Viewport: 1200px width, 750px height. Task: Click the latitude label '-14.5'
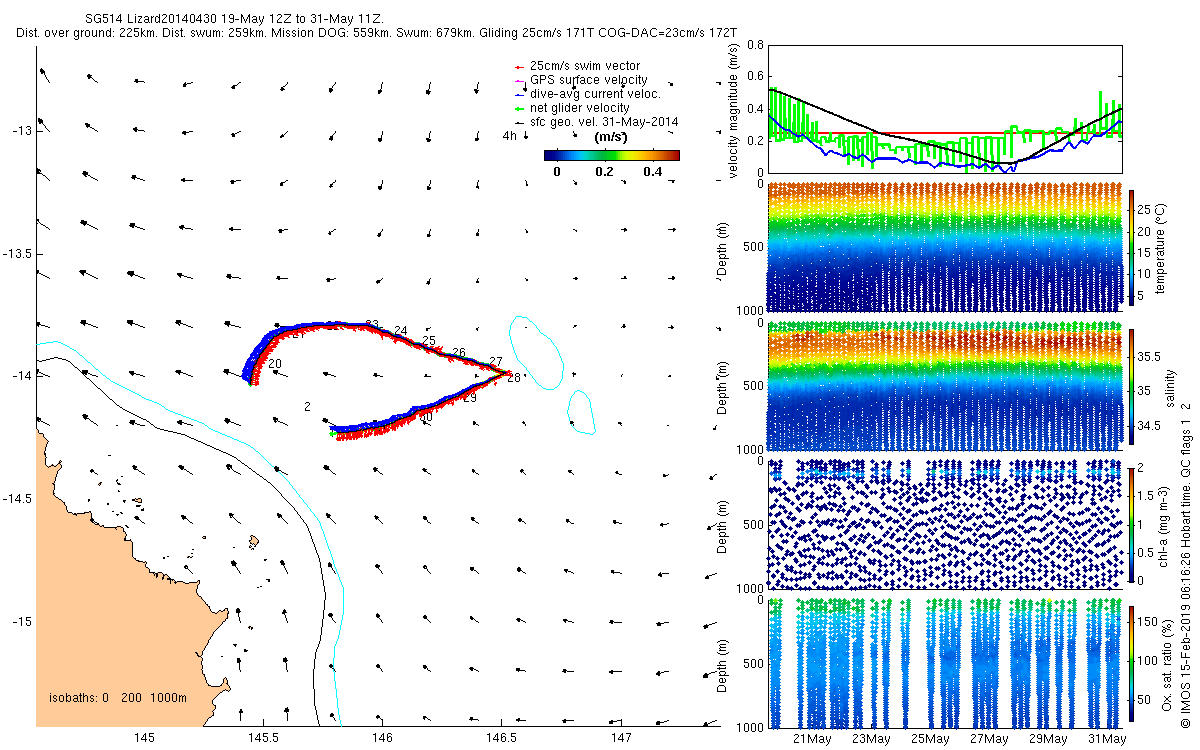click(18, 499)
